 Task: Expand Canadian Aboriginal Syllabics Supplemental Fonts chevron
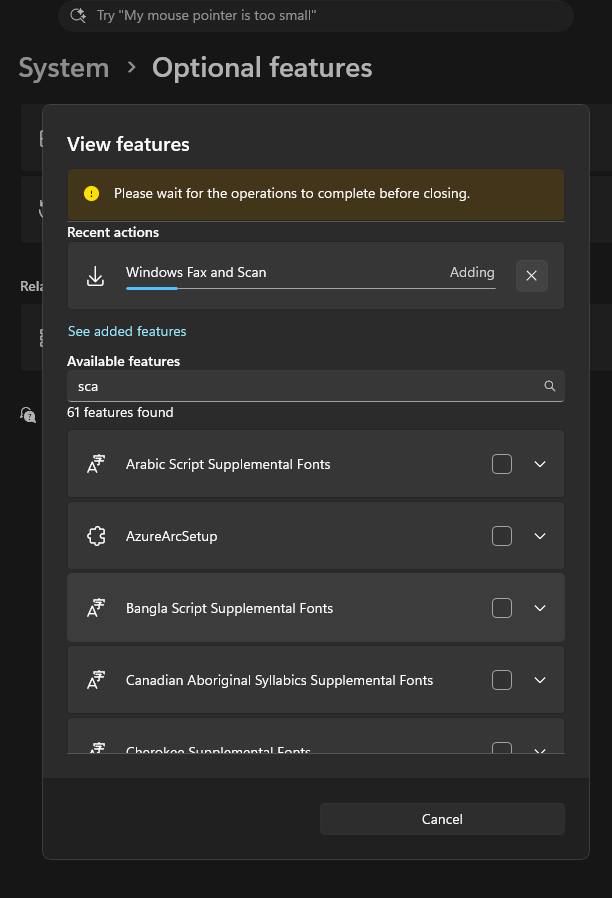540,680
